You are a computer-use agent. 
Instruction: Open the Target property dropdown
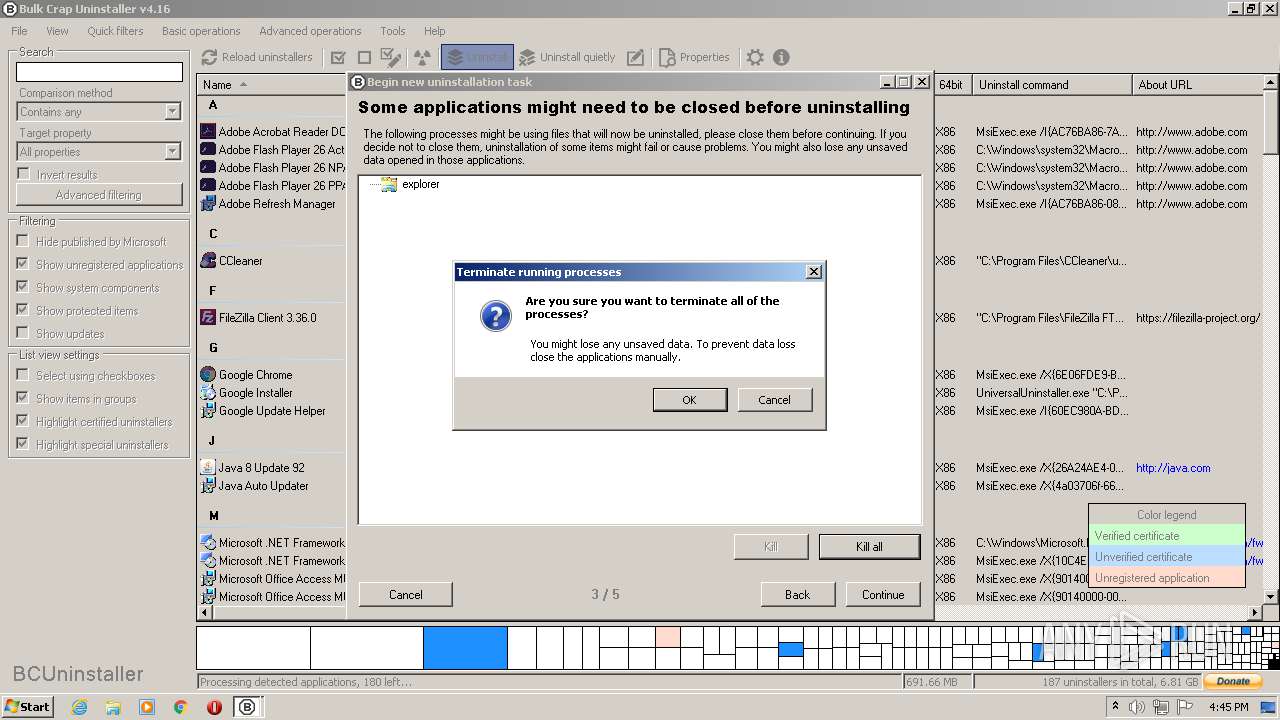tap(172, 152)
